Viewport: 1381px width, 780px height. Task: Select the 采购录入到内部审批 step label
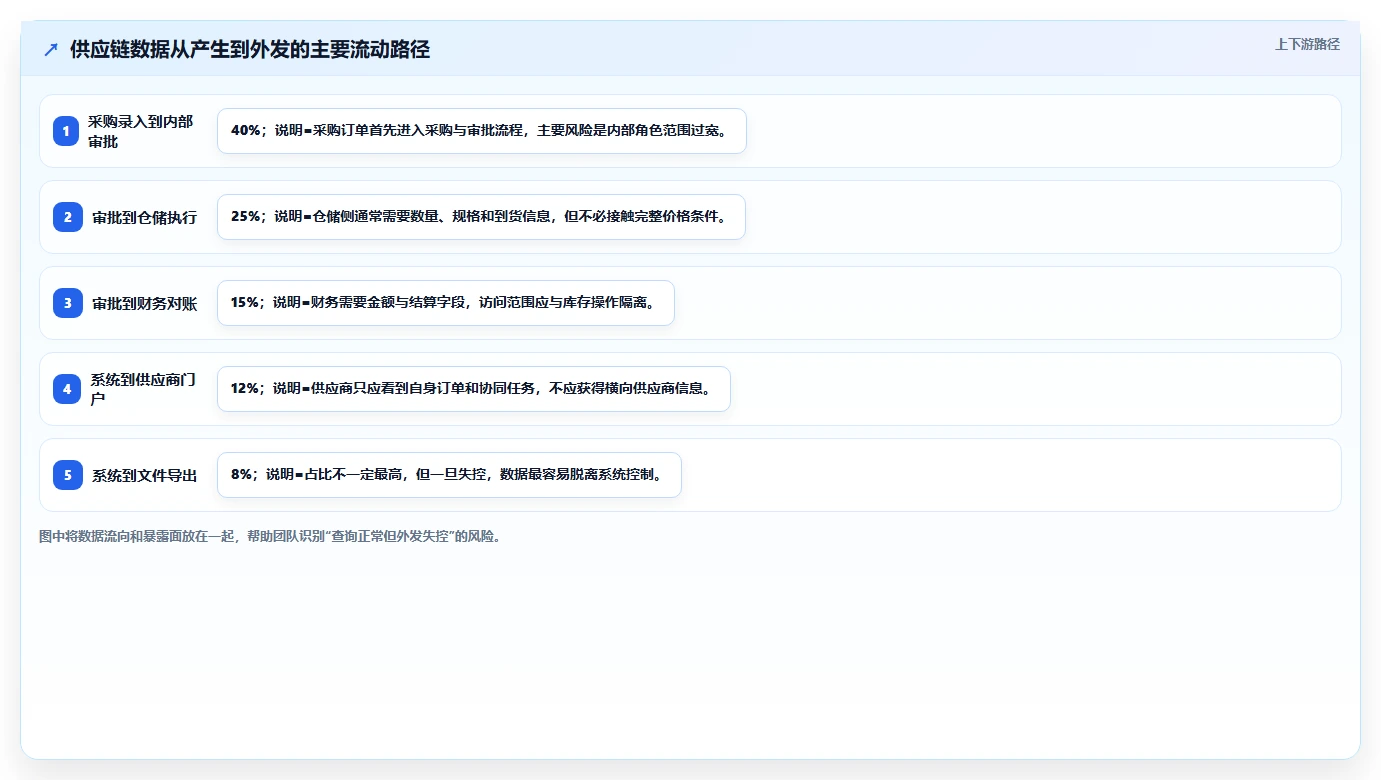[x=141, y=131]
